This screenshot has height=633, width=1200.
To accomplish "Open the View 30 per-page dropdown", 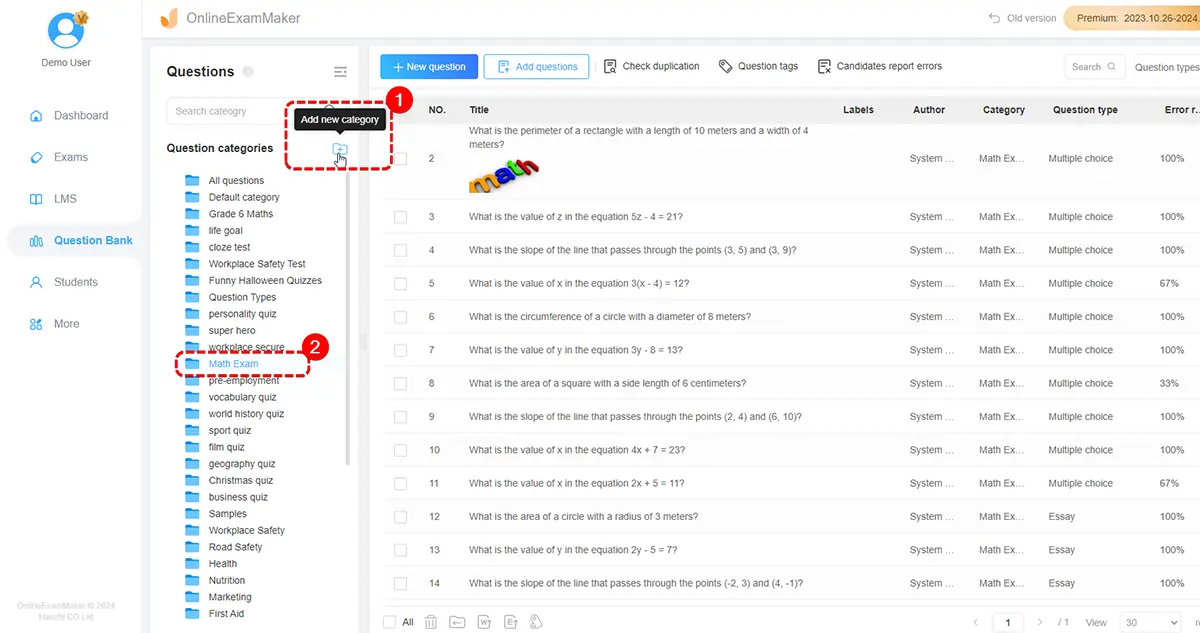I will (x=1149, y=622).
